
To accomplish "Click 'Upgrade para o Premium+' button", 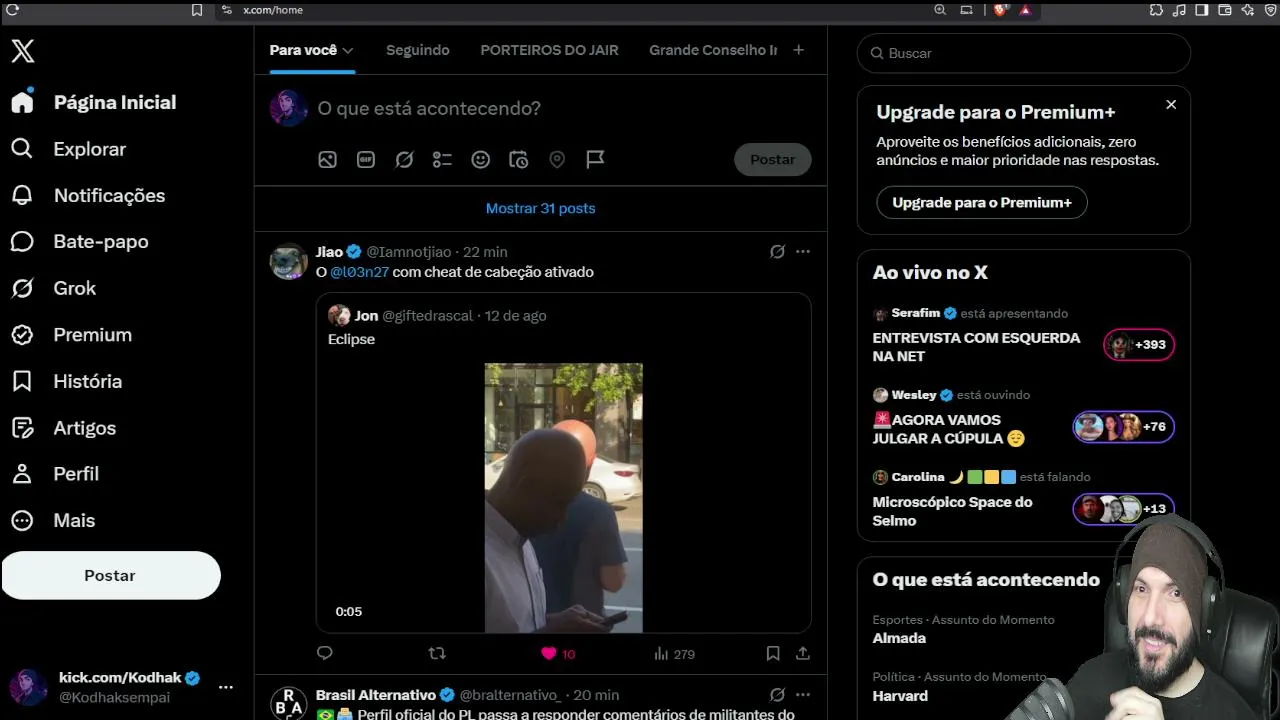I will pyautogui.click(x=982, y=202).
